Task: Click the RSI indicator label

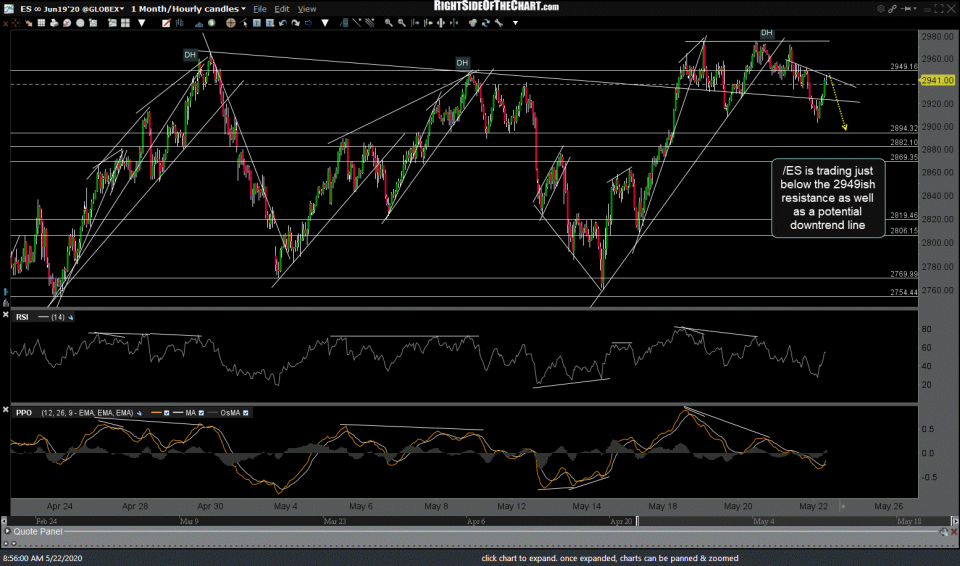Action: (22, 317)
